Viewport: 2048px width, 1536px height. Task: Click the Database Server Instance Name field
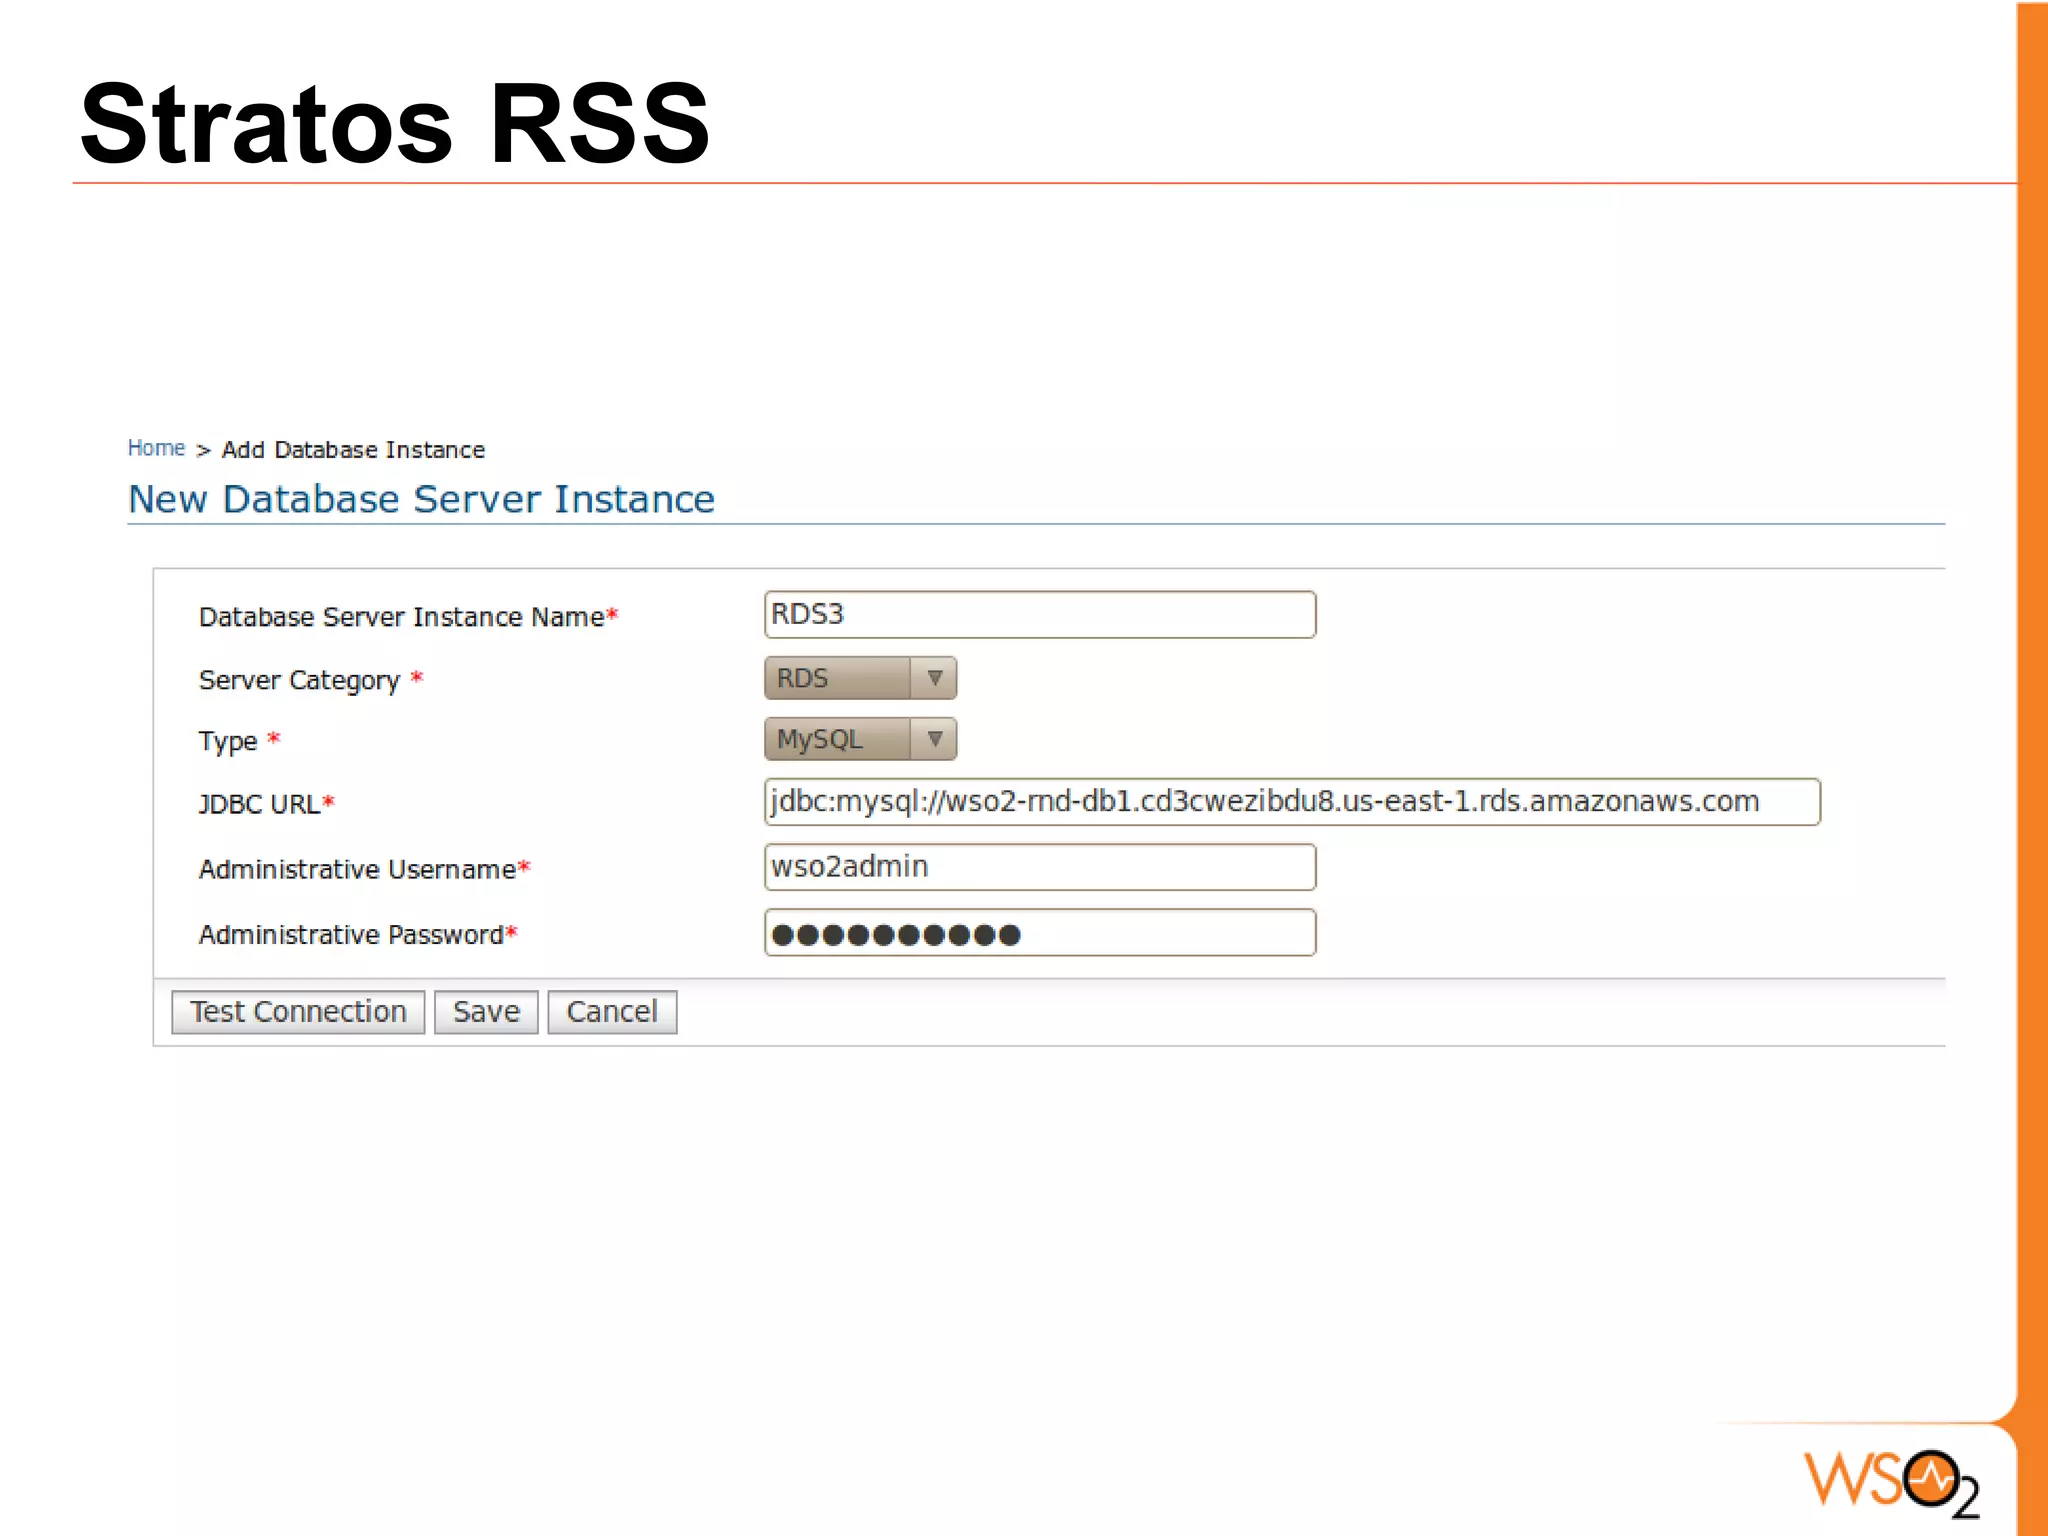(x=1040, y=614)
